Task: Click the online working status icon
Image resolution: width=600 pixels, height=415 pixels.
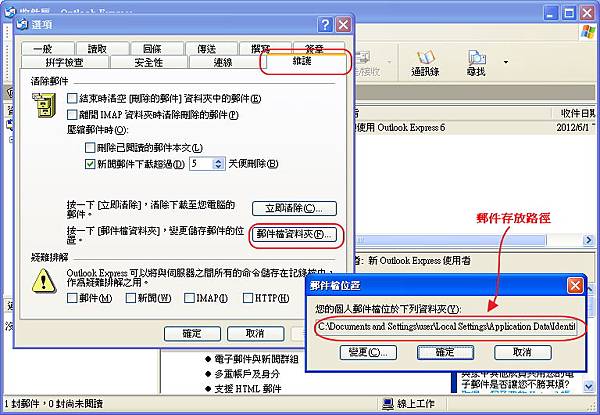Action: coord(388,404)
